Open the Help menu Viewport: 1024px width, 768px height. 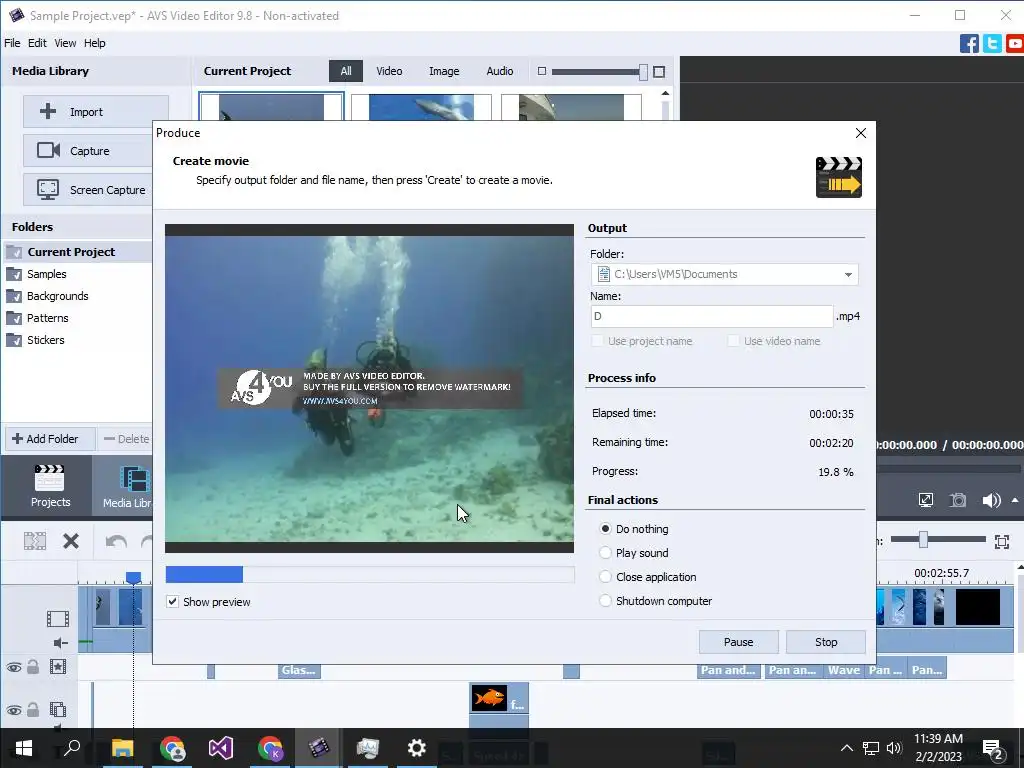coord(94,43)
